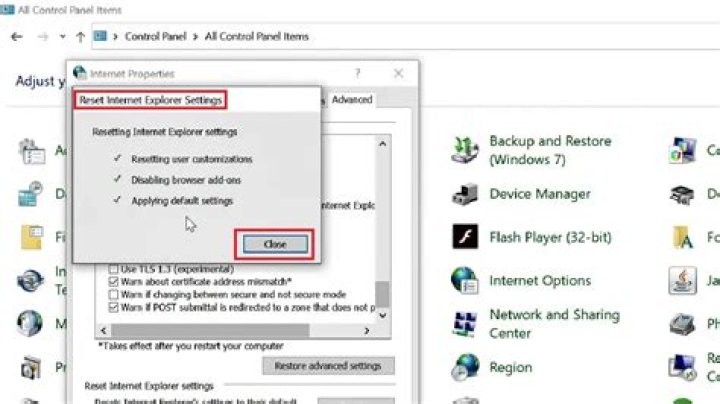Close the Internet Properties dialog with X
This screenshot has width=720, height=404.
click(398, 73)
